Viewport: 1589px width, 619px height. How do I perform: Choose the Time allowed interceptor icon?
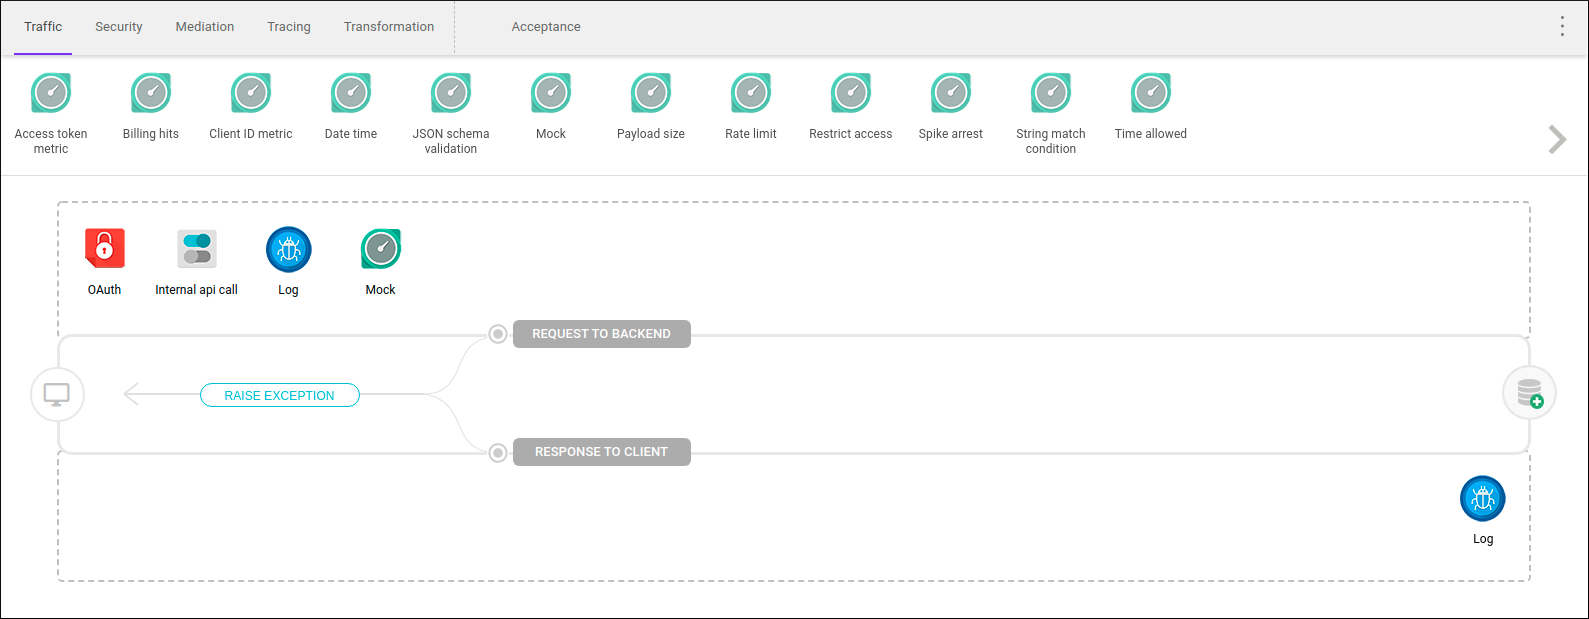[x=1151, y=93]
